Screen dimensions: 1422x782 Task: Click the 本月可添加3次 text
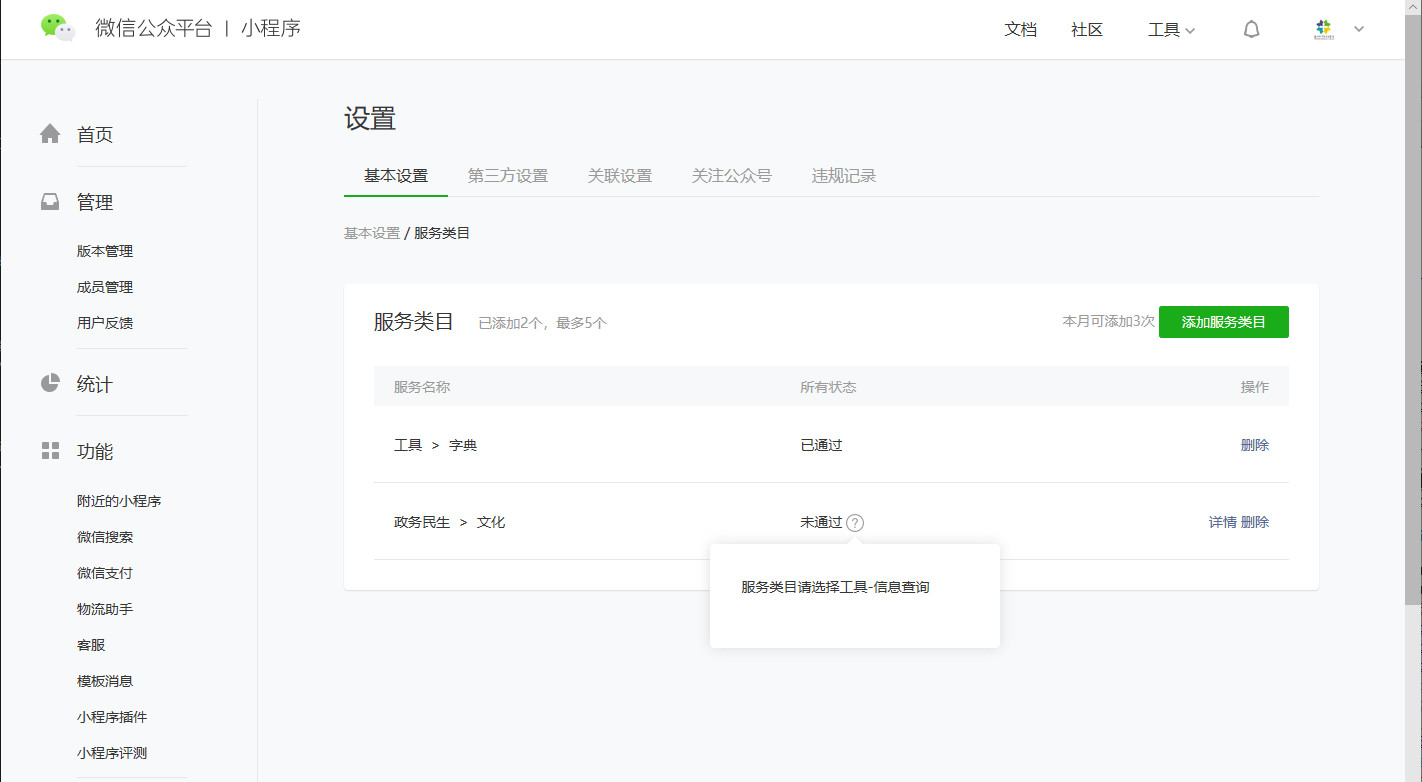pos(1108,322)
